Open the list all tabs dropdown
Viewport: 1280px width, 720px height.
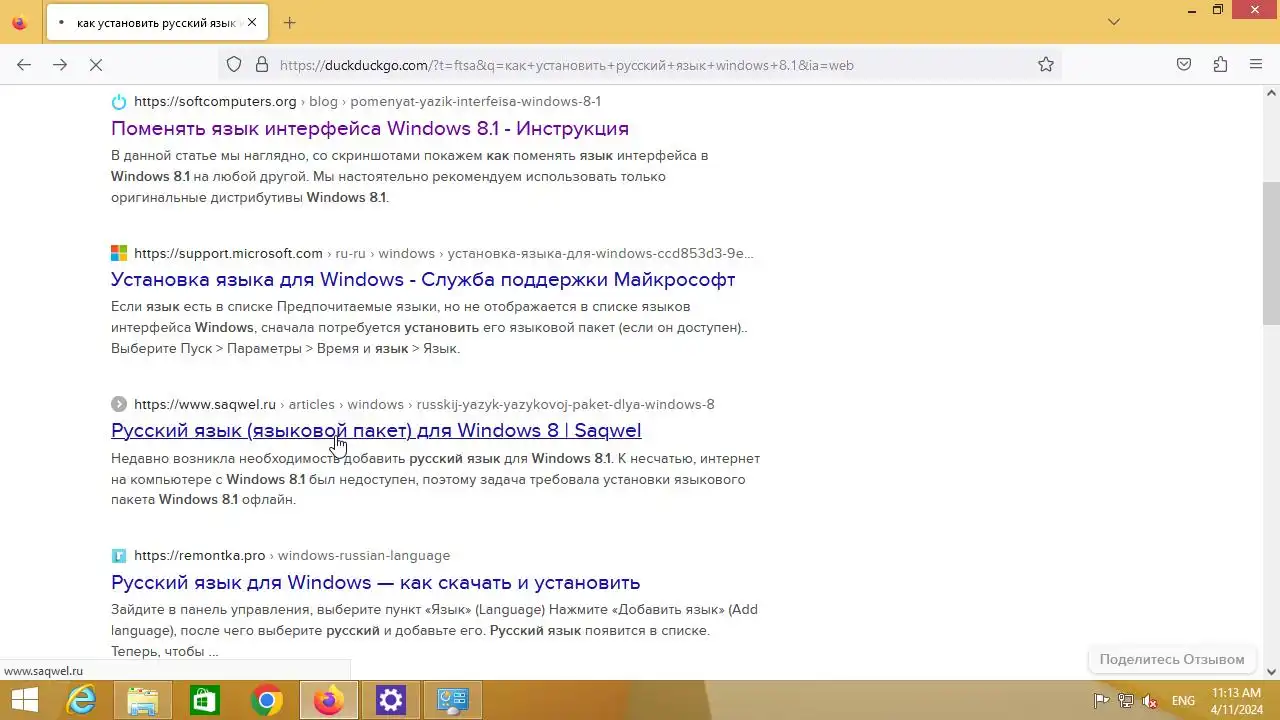(1114, 22)
